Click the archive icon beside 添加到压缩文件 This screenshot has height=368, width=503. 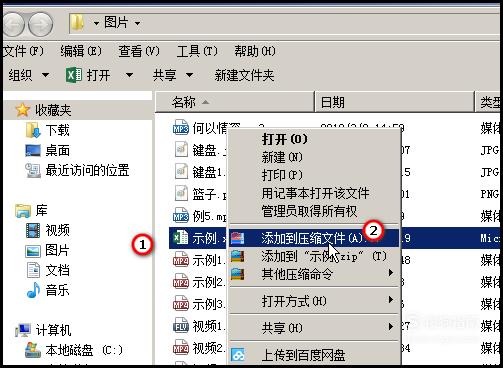[x=238, y=238]
